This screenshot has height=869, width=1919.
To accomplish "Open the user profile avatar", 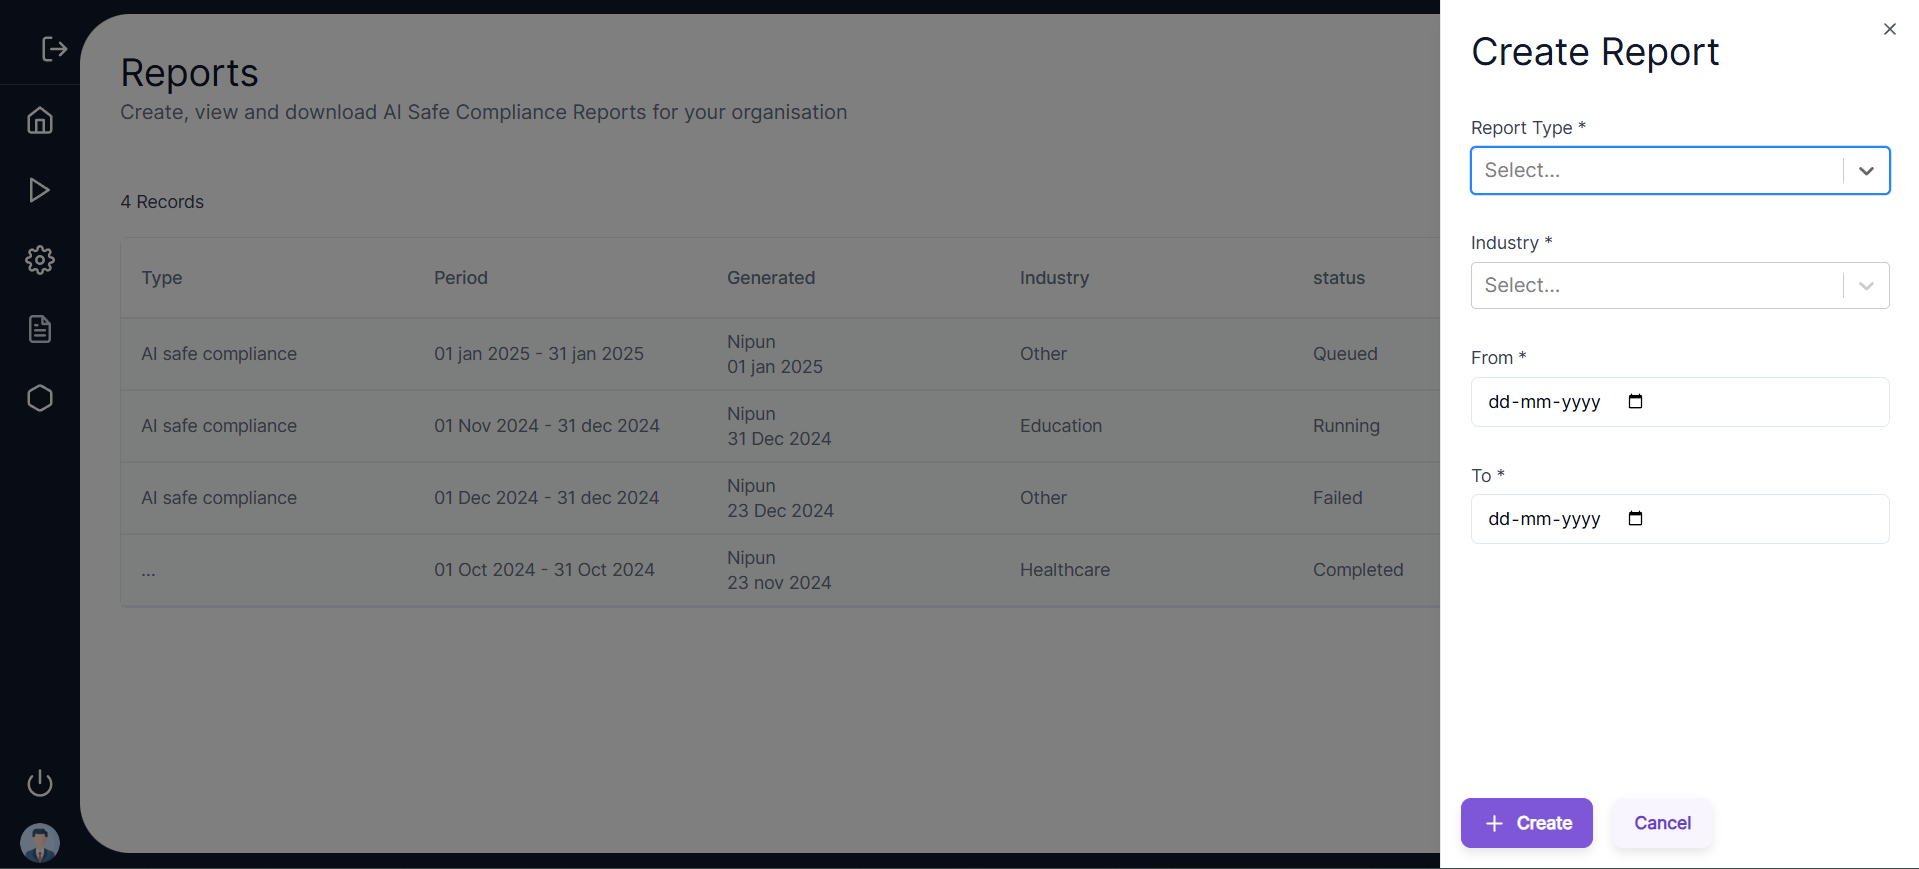I will tap(40, 842).
